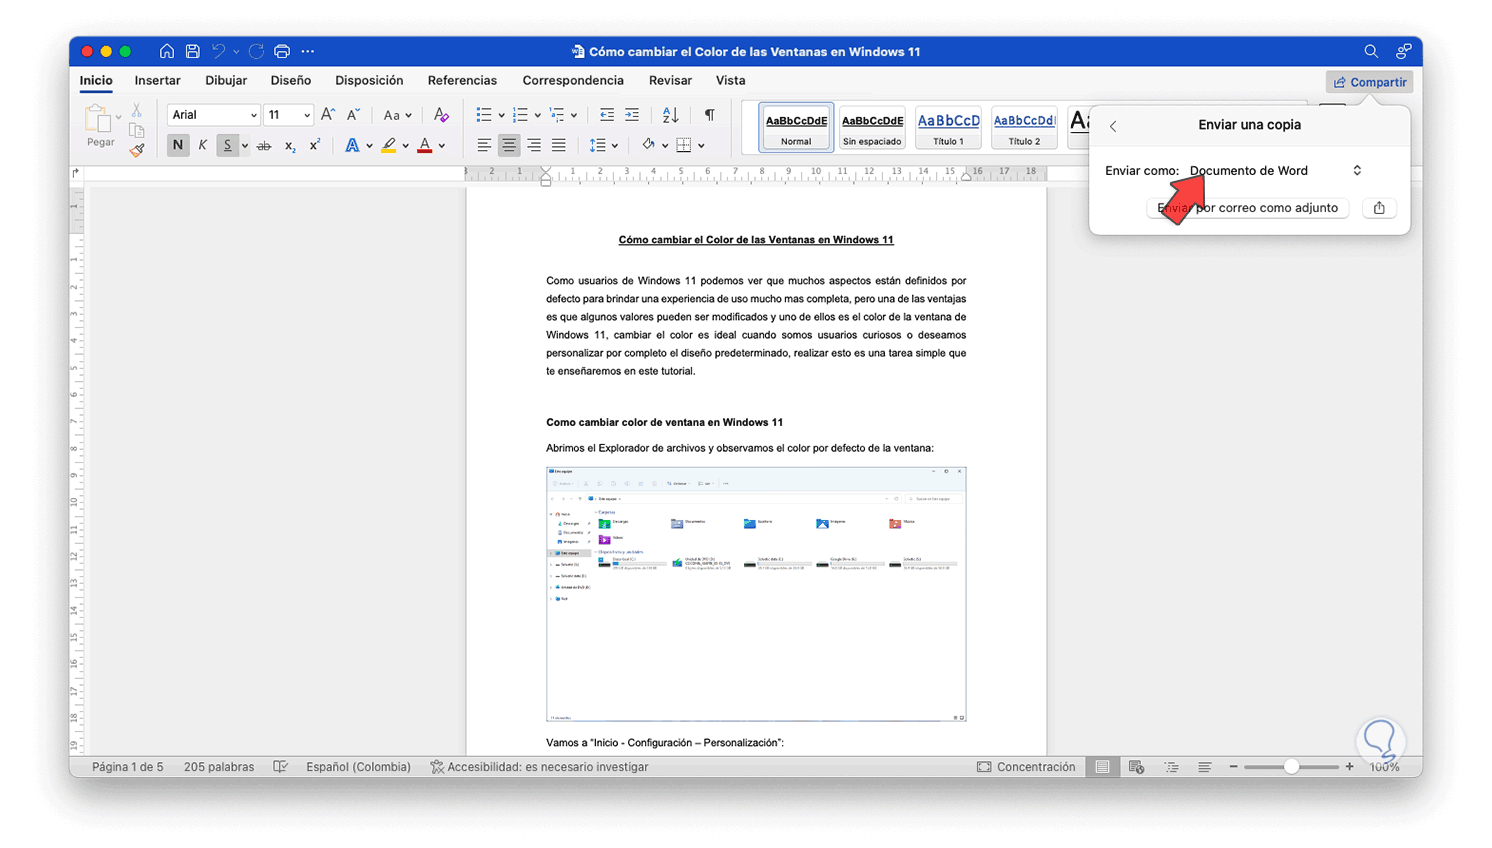Switch to the Diseño tab
The height and width of the screenshot is (848, 1492).
point(291,81)
